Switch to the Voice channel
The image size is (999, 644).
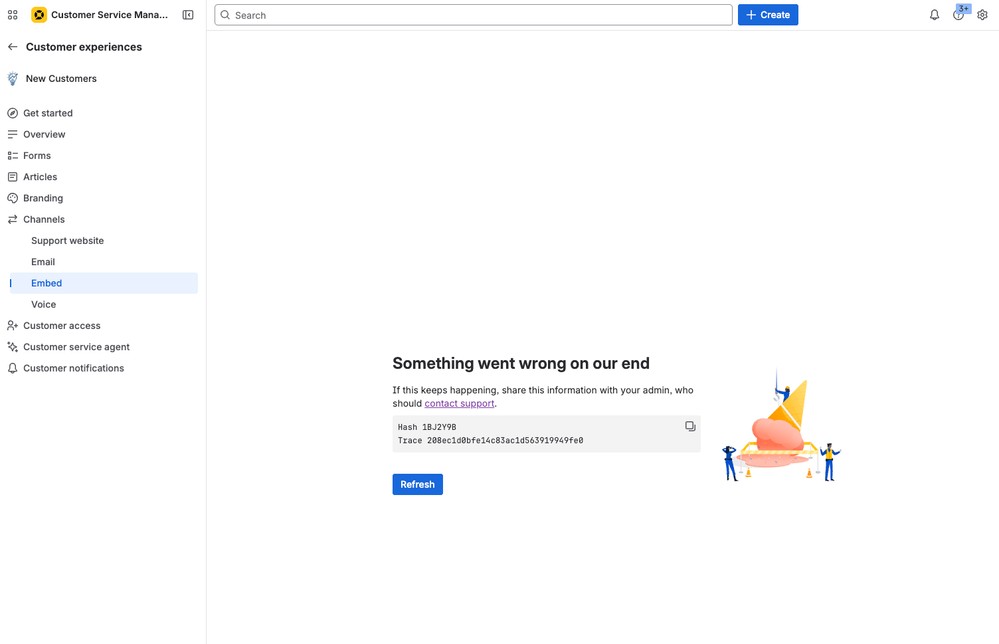click(x=43, y=304)
